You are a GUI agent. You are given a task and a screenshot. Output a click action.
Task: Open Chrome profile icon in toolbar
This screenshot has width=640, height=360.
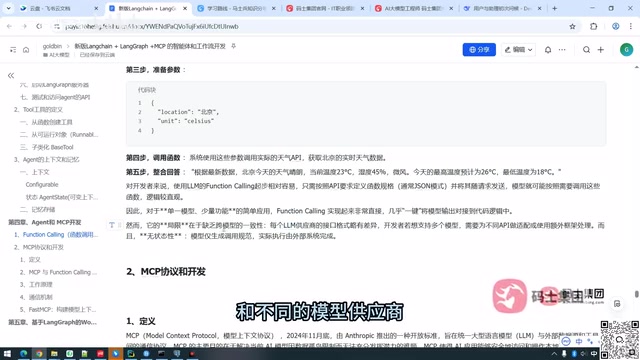point(616,27)
